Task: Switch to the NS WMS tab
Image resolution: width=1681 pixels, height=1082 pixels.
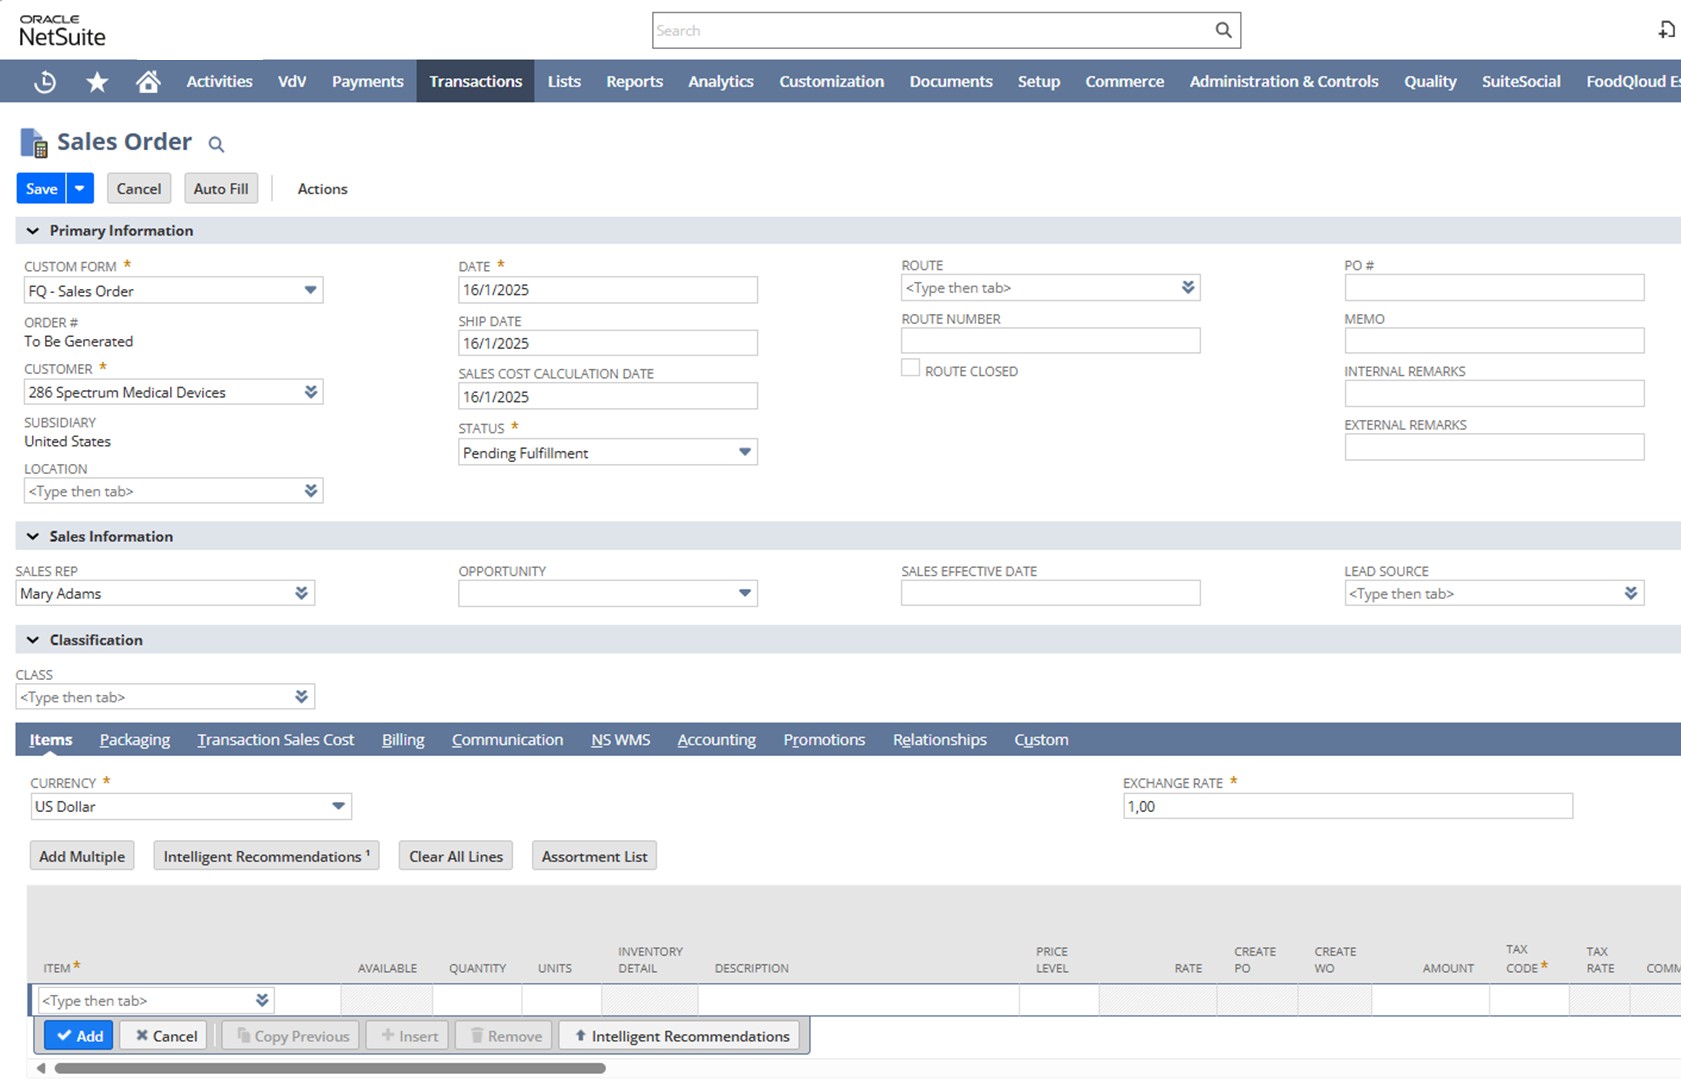Action: point(620,740)
